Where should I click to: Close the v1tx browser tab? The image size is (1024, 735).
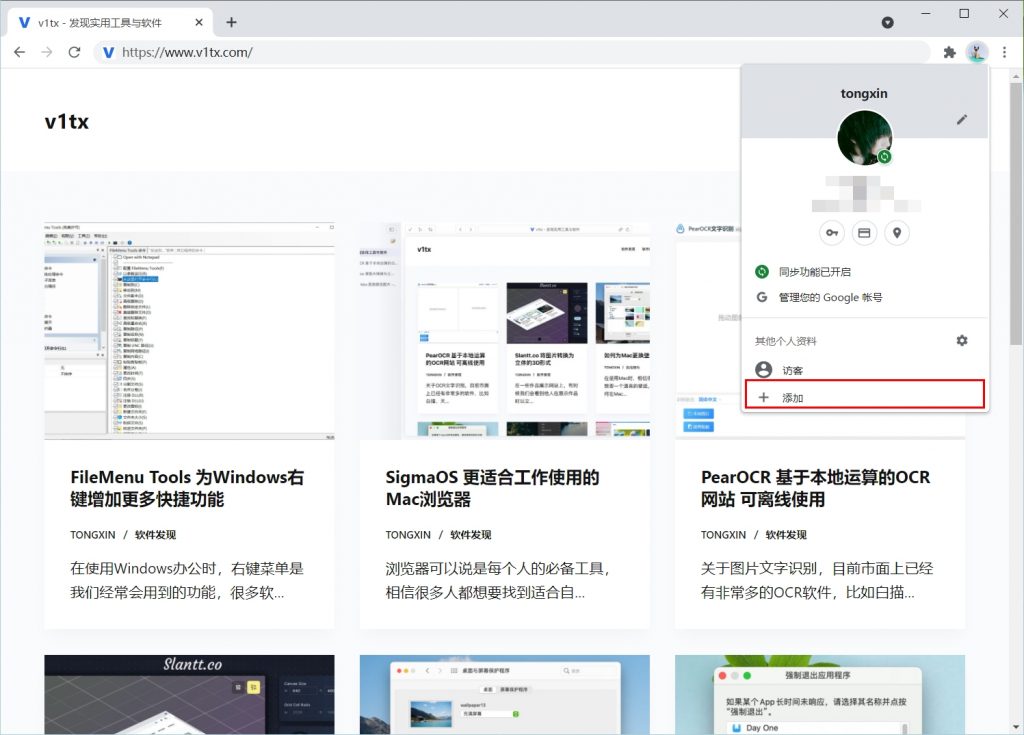point(199,22)
